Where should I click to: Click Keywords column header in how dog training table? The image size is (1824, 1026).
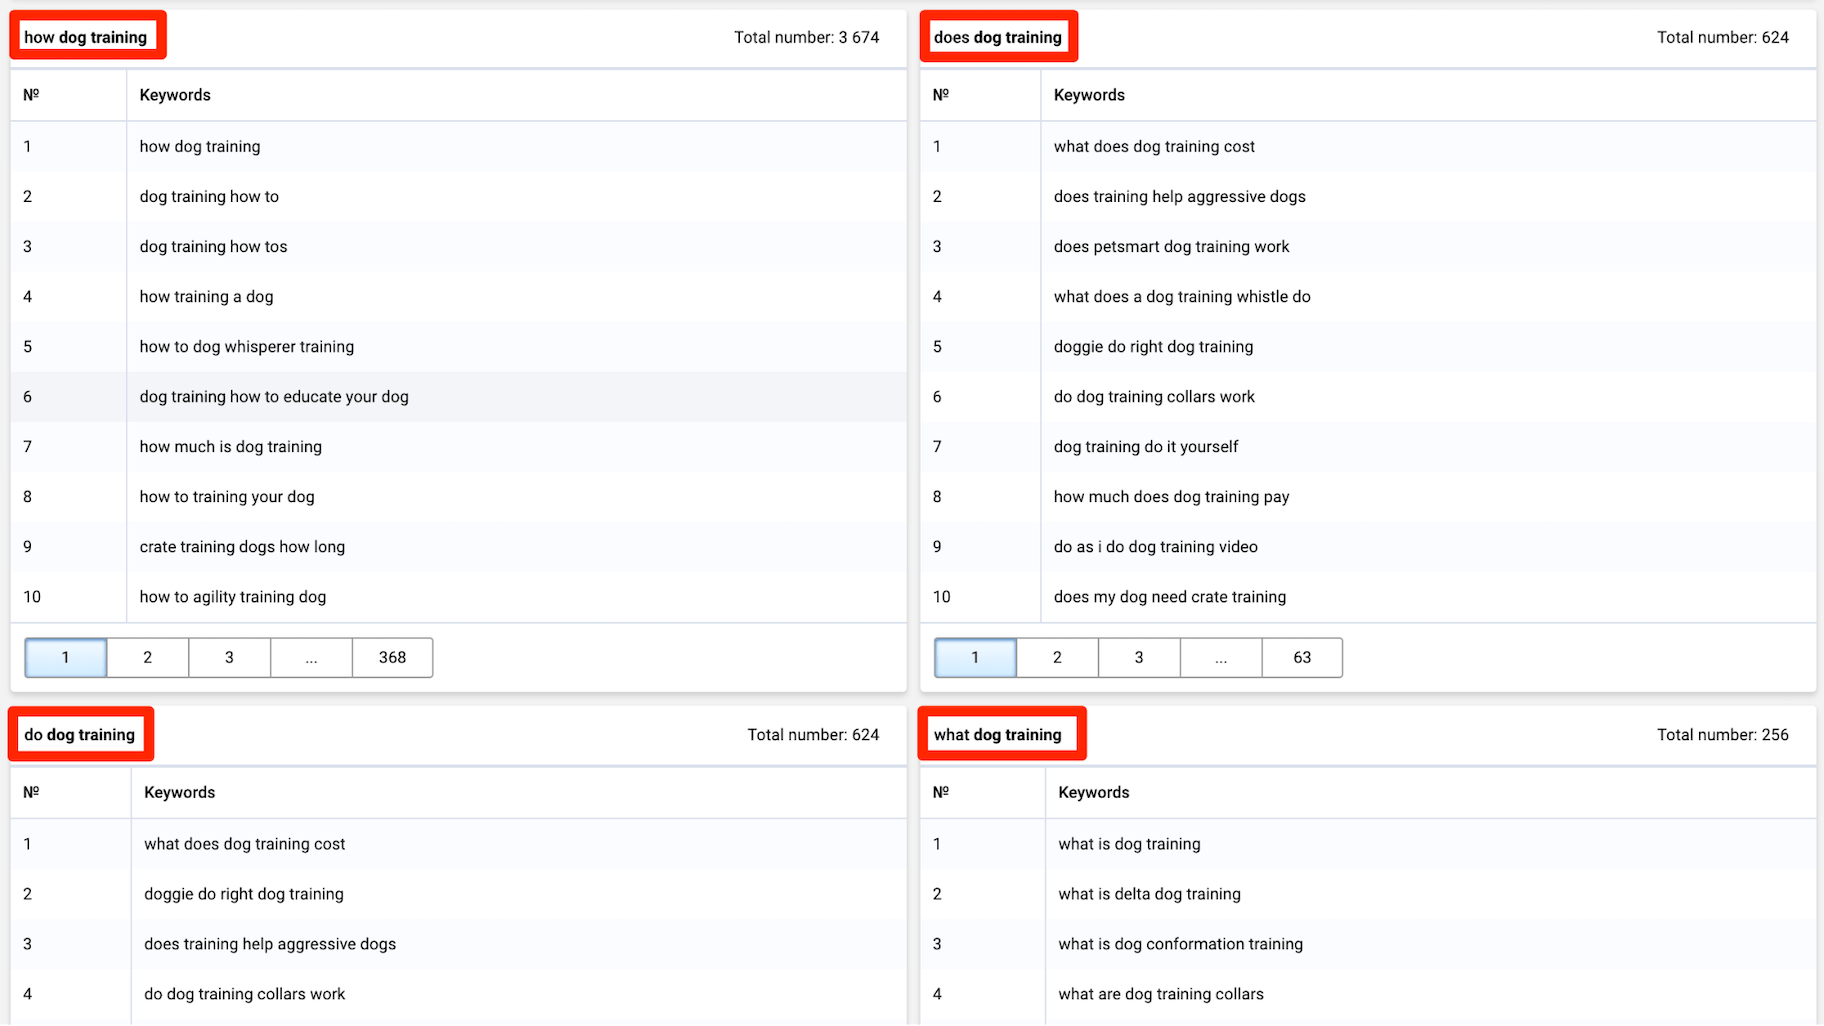[x=175, y=95]
